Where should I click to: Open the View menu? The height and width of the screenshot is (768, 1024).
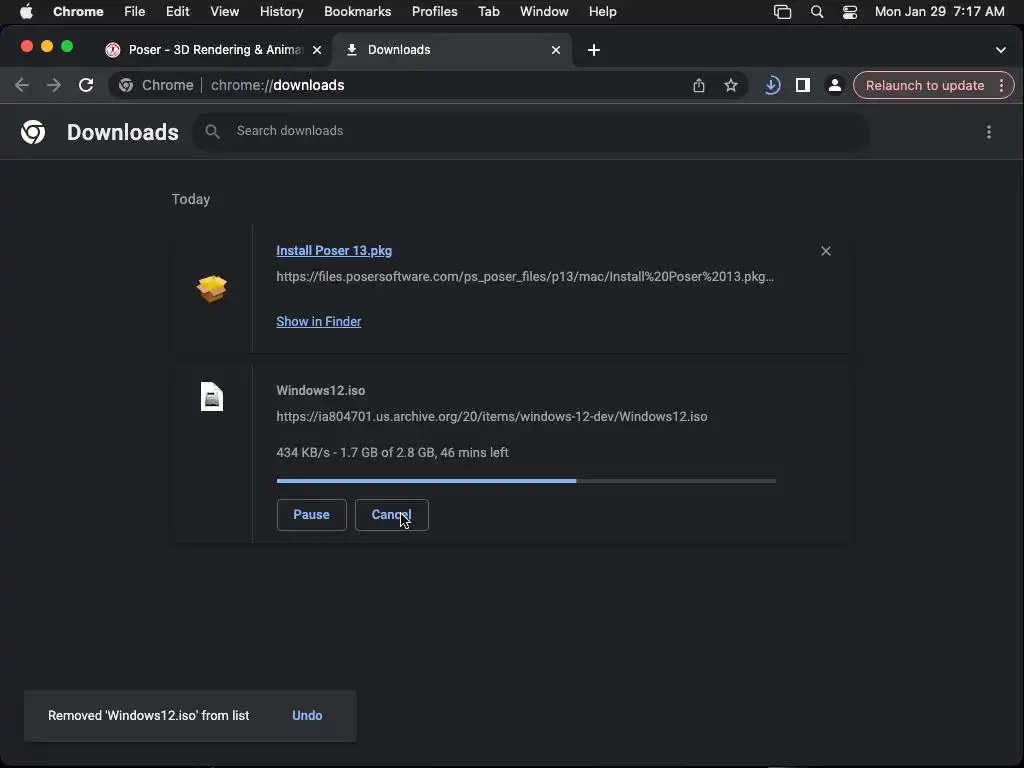(224, 12)
